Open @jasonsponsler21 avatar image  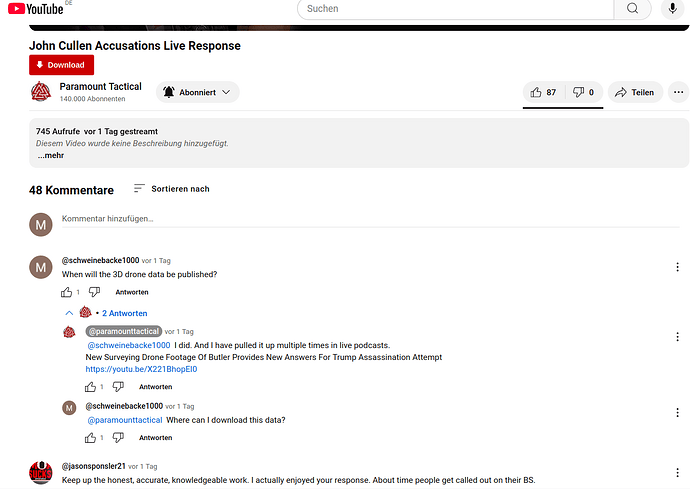(x=41, y=473)
